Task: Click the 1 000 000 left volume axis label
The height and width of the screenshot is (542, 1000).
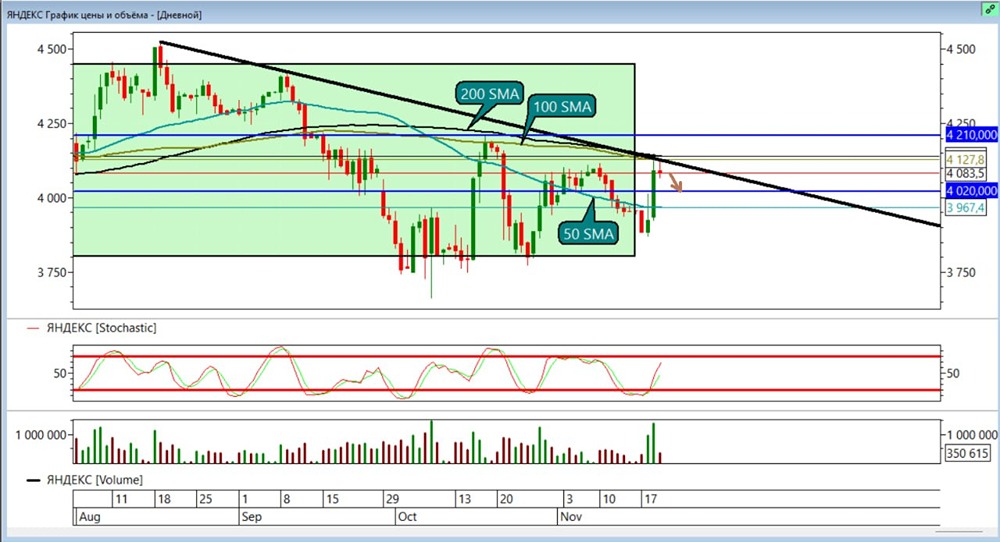Action: click(x=41, y=435)
